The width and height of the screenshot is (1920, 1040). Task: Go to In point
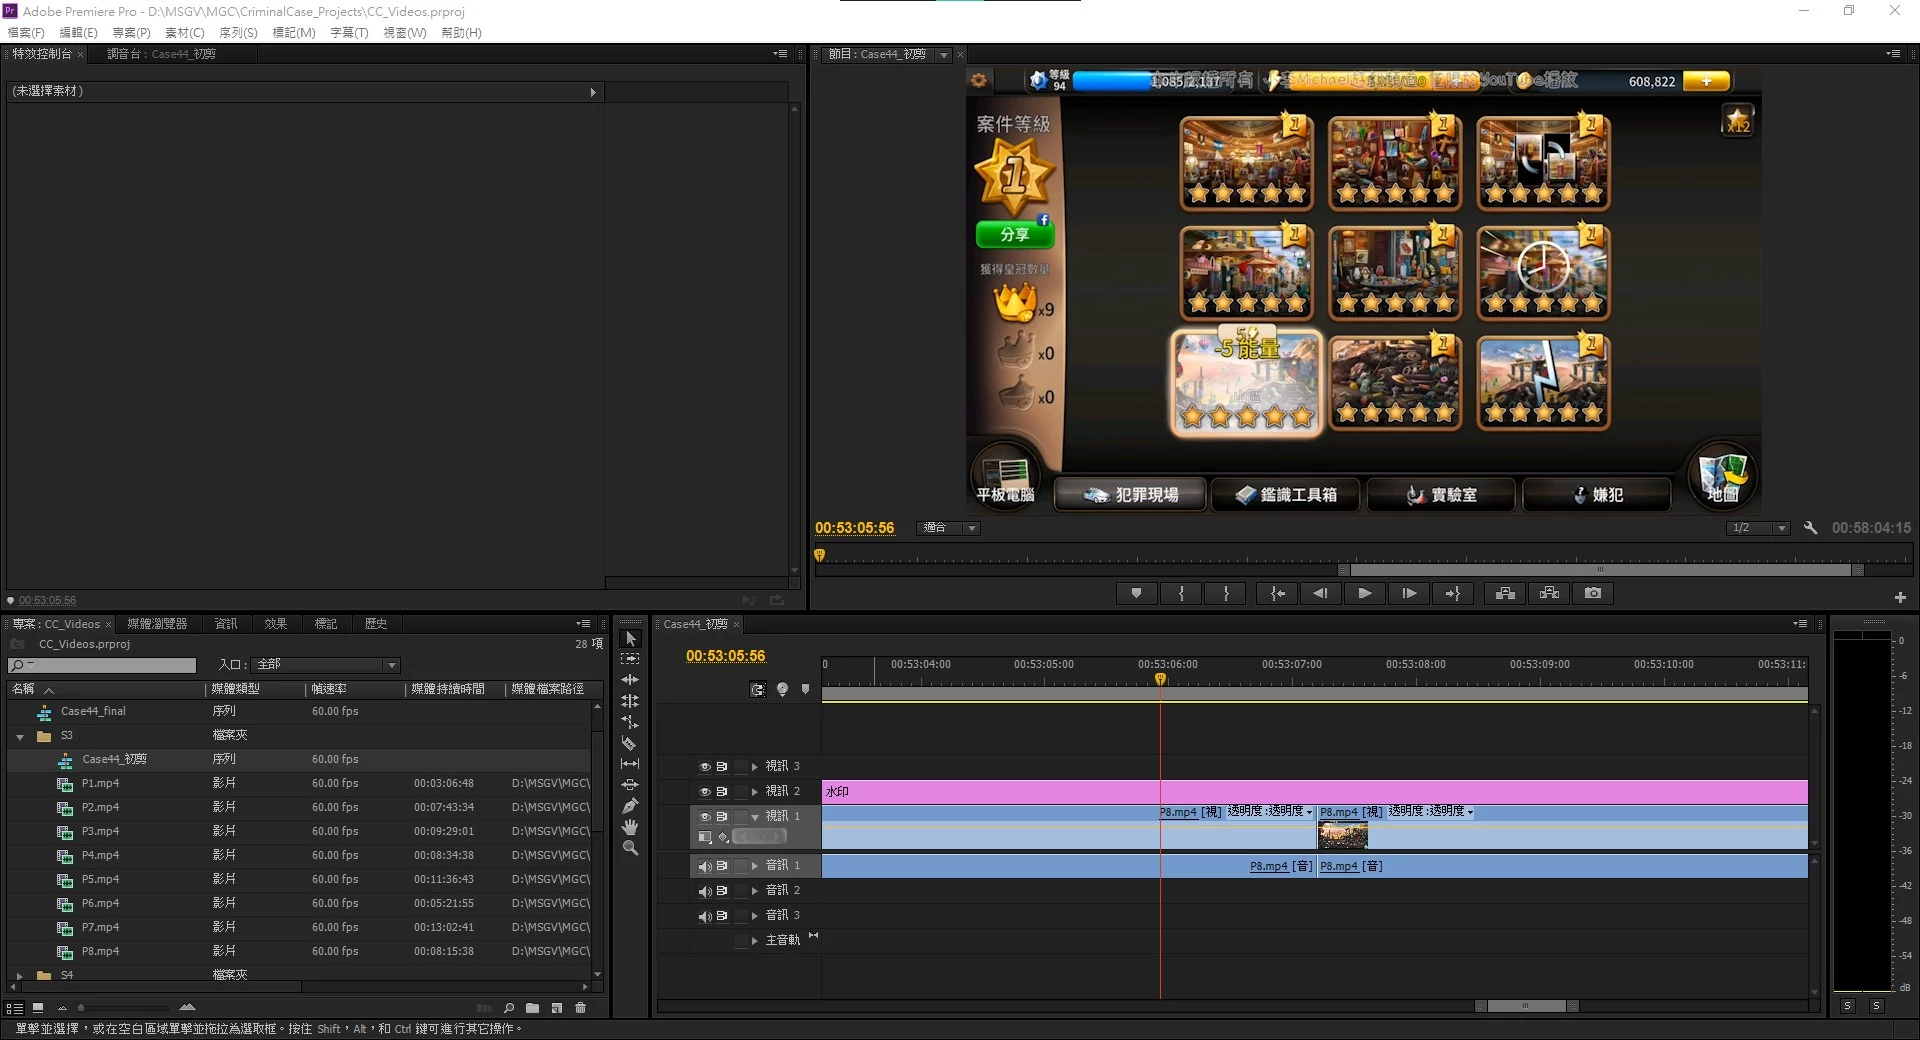coord(1278,593)
